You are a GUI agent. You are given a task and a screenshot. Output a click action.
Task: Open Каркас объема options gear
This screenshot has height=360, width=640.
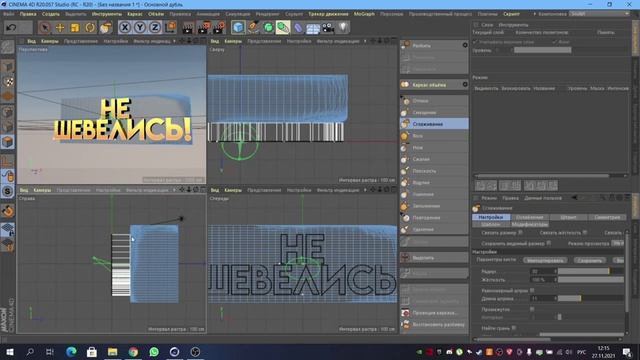[465, 84]
